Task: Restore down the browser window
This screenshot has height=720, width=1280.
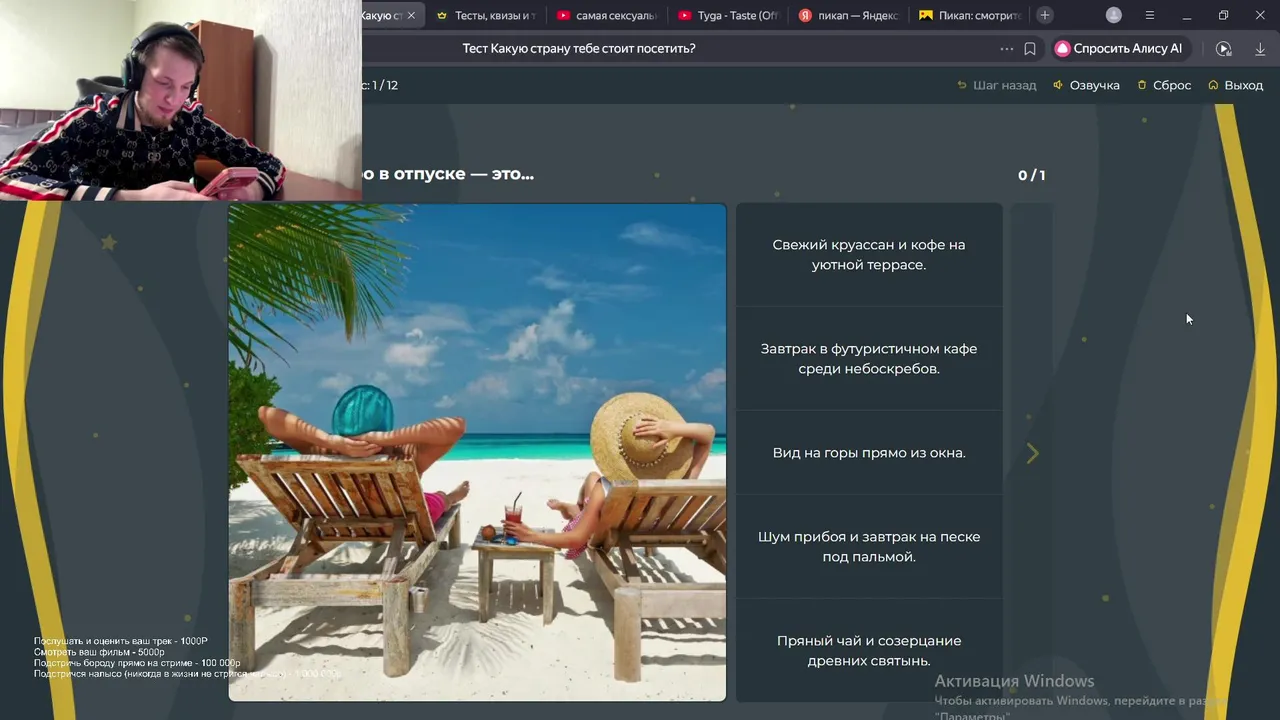Action: click(x=1223, y=15)
